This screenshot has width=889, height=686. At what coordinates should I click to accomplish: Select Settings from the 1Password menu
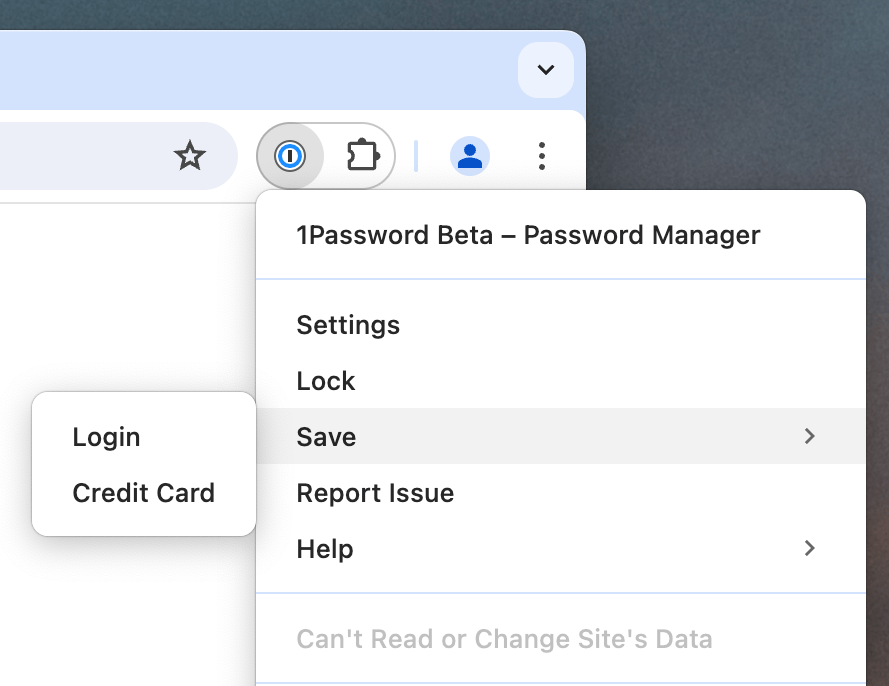[347, 325]
